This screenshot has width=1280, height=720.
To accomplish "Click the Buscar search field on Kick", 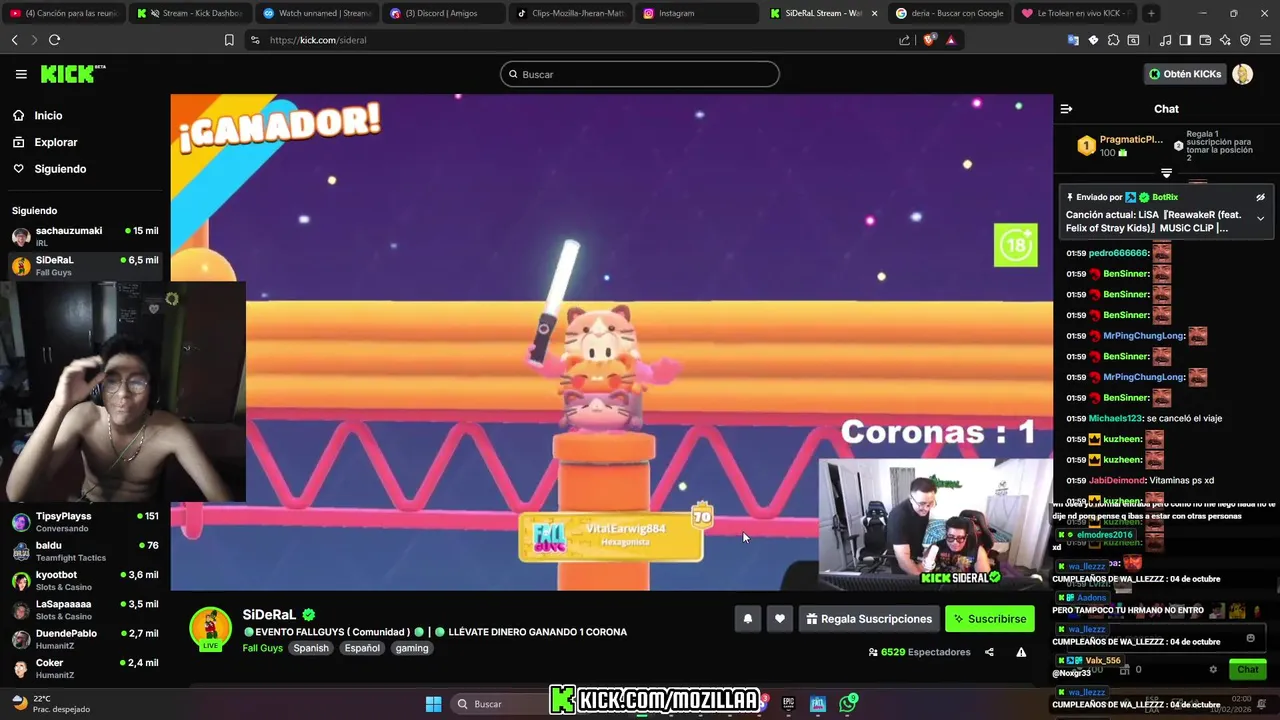I will (640, 74).
